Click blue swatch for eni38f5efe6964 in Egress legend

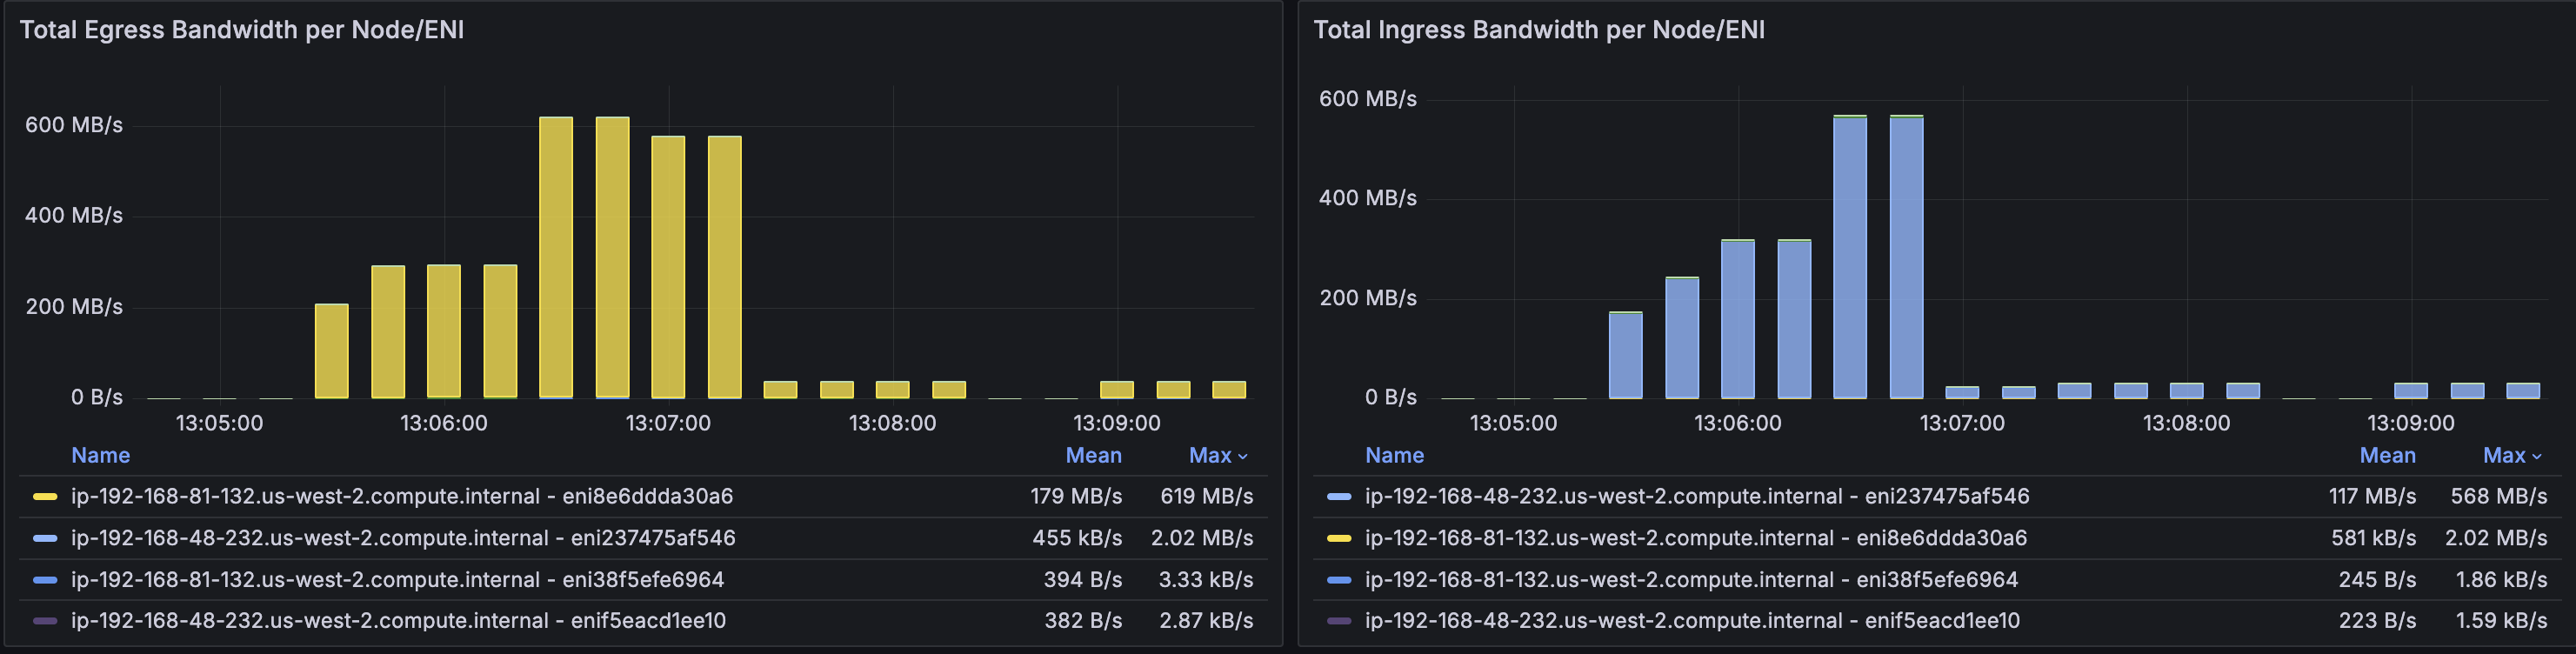[x=45, y=580]
